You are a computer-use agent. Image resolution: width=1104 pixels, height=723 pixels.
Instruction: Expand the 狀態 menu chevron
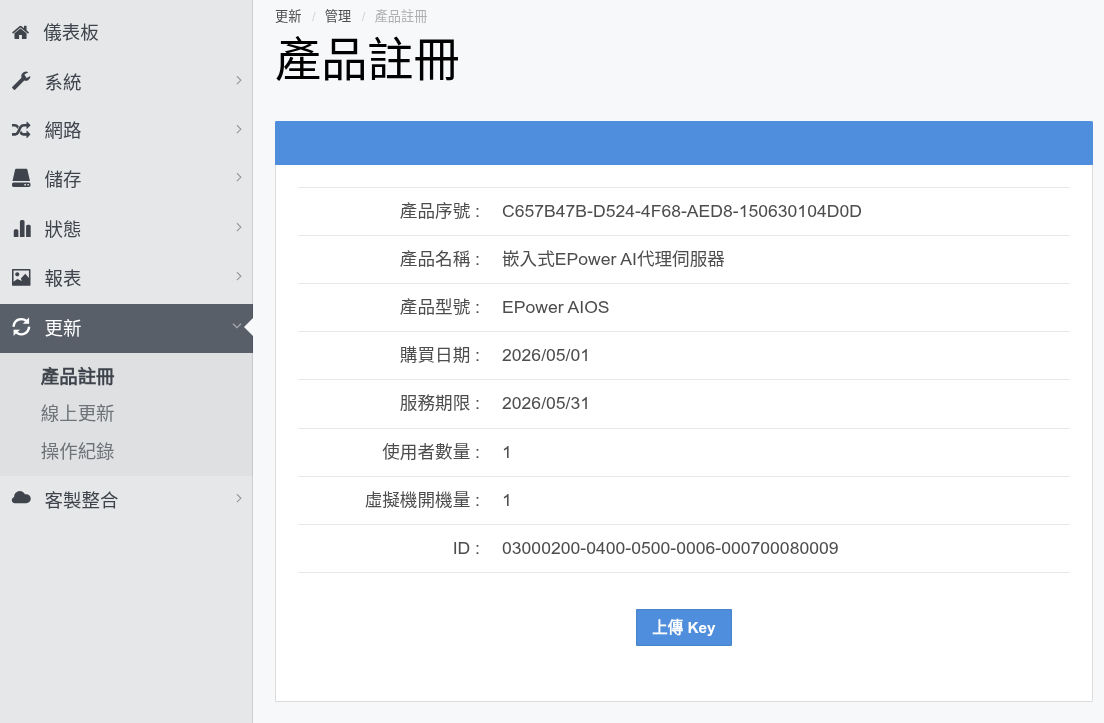tap(239, 227)
